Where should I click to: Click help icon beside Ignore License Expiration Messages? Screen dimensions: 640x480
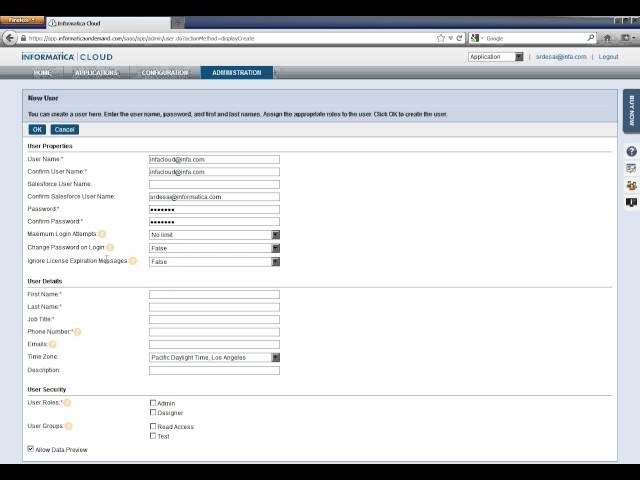pos(133,261)
